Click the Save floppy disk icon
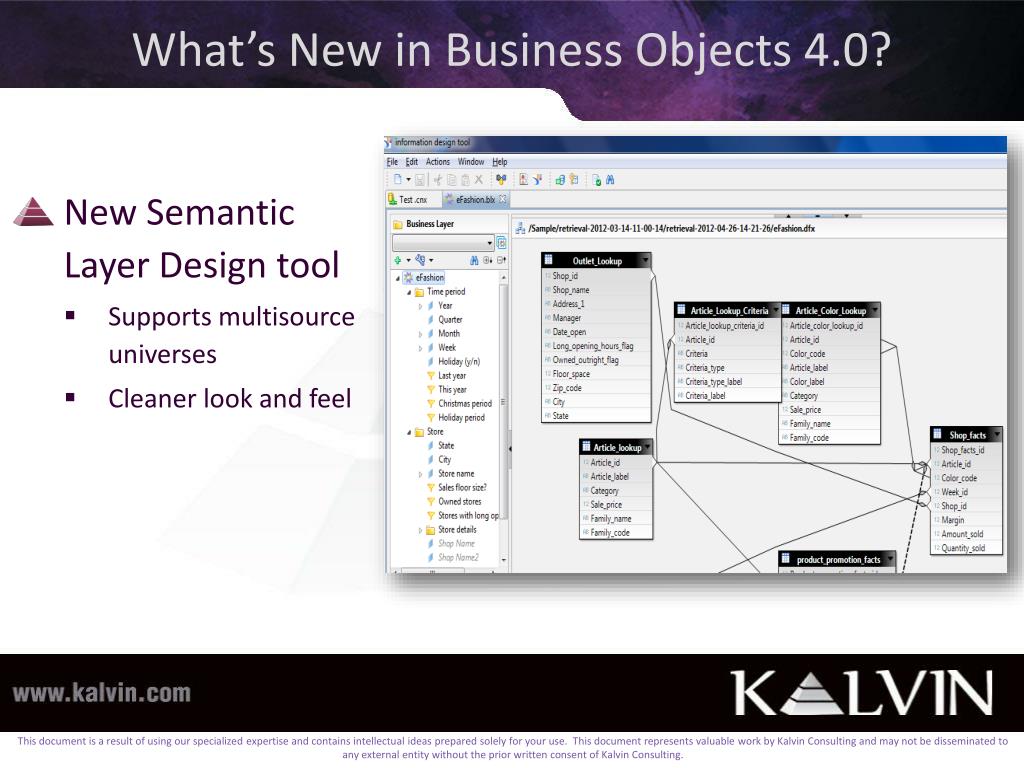 [x=420, y=180]
